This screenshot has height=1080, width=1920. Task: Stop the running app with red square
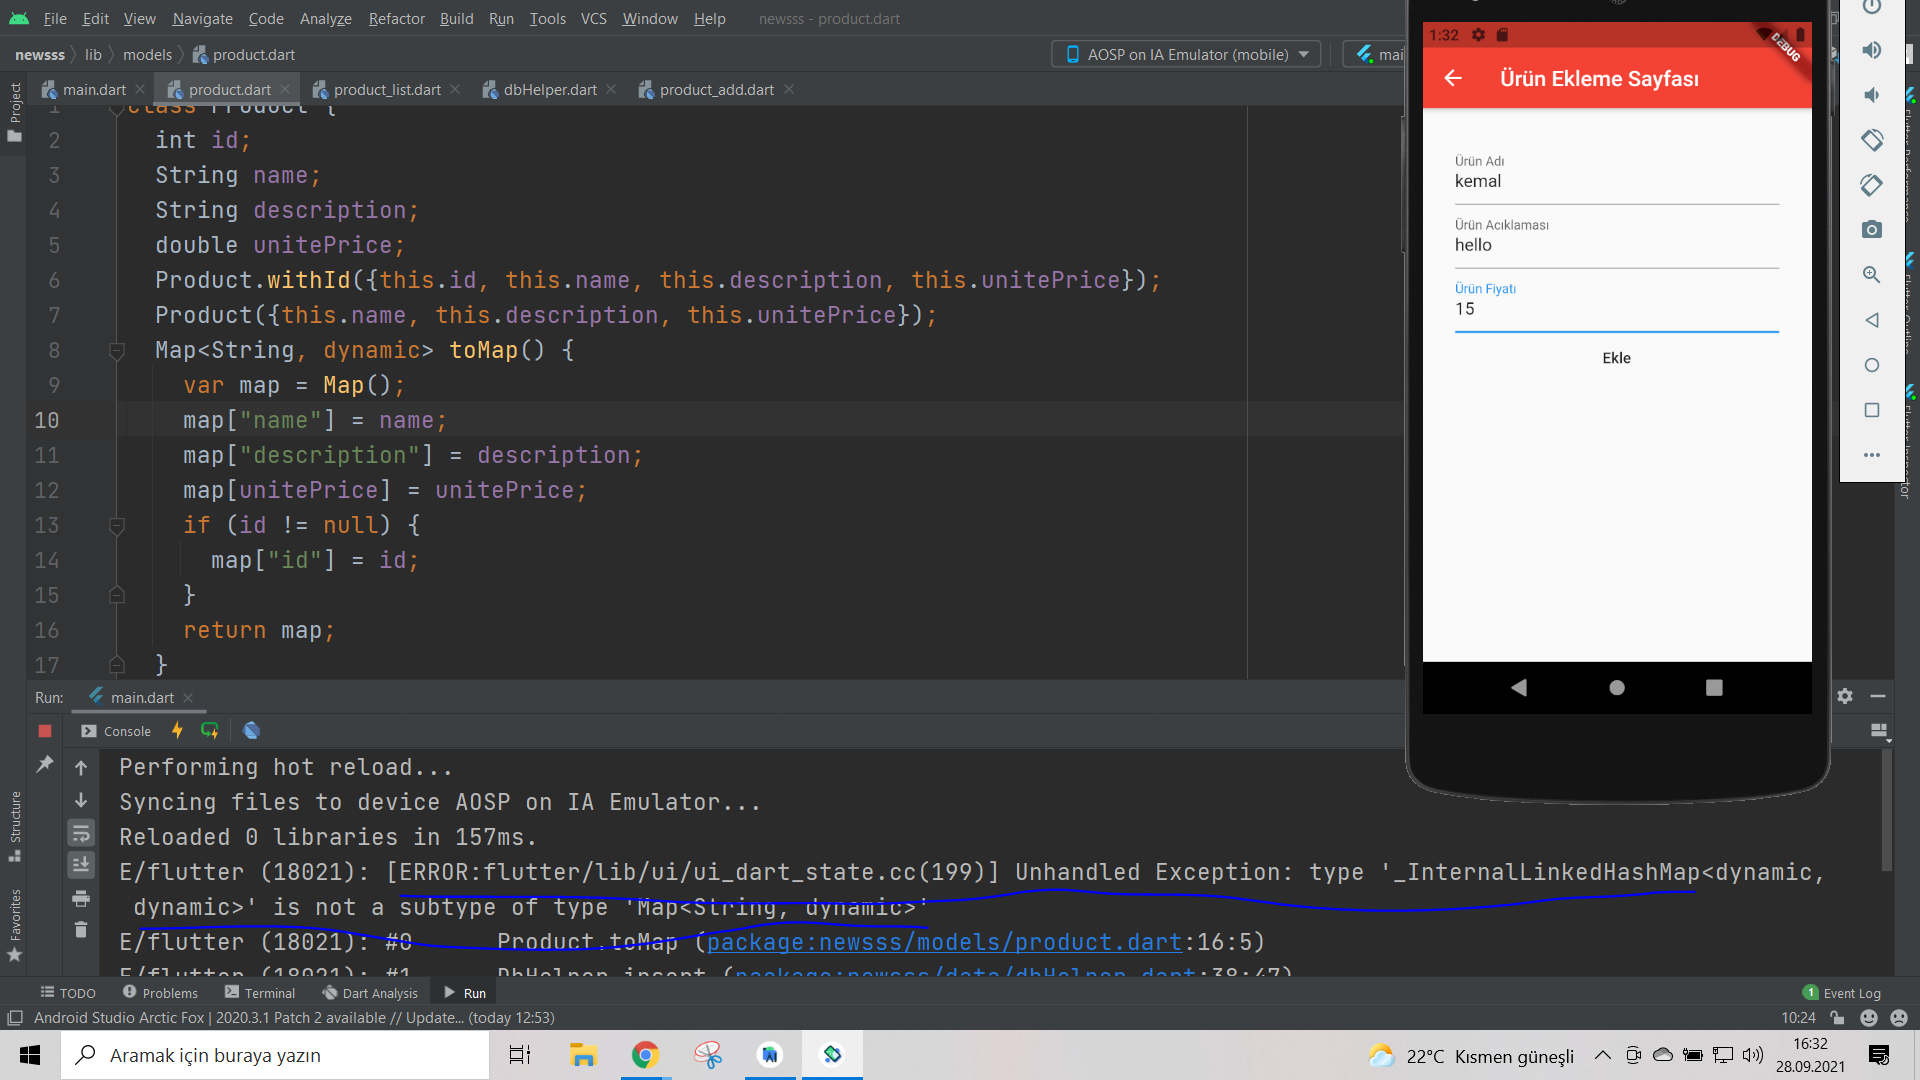click(x=45, y=731)
